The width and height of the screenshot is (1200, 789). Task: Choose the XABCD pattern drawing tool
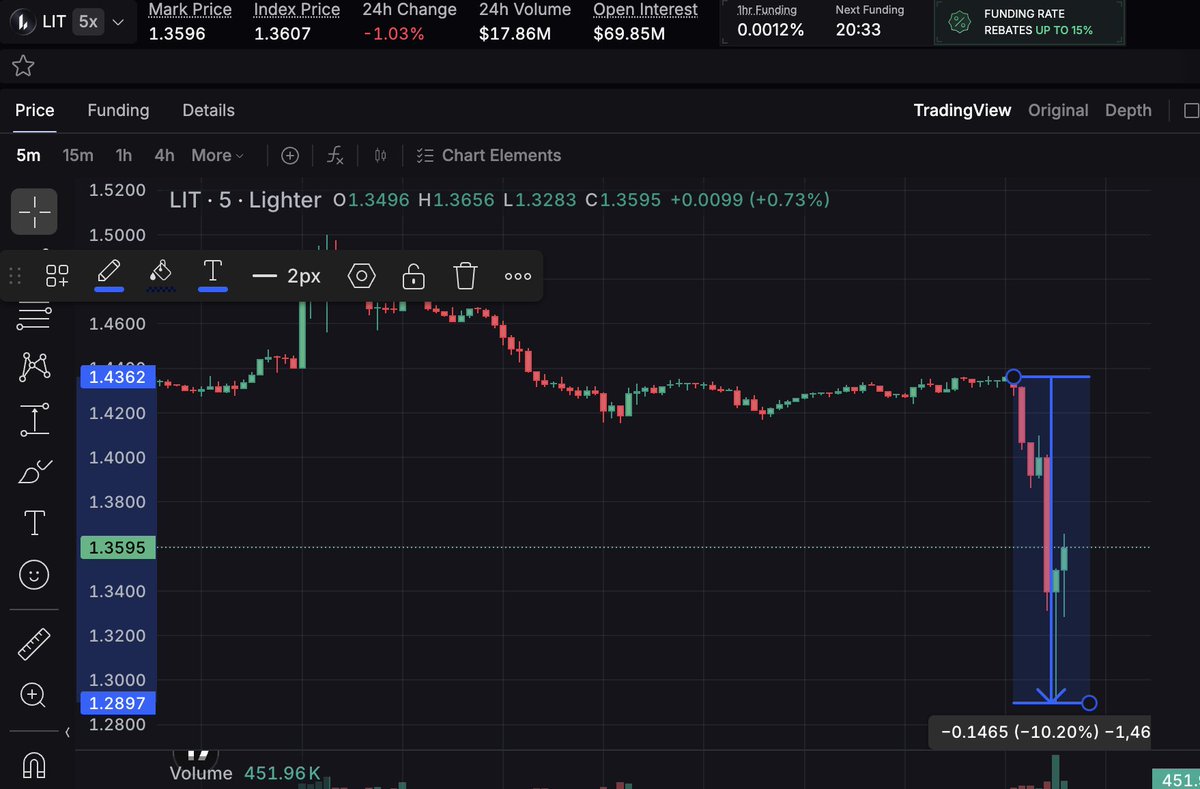tap(35, 367)
